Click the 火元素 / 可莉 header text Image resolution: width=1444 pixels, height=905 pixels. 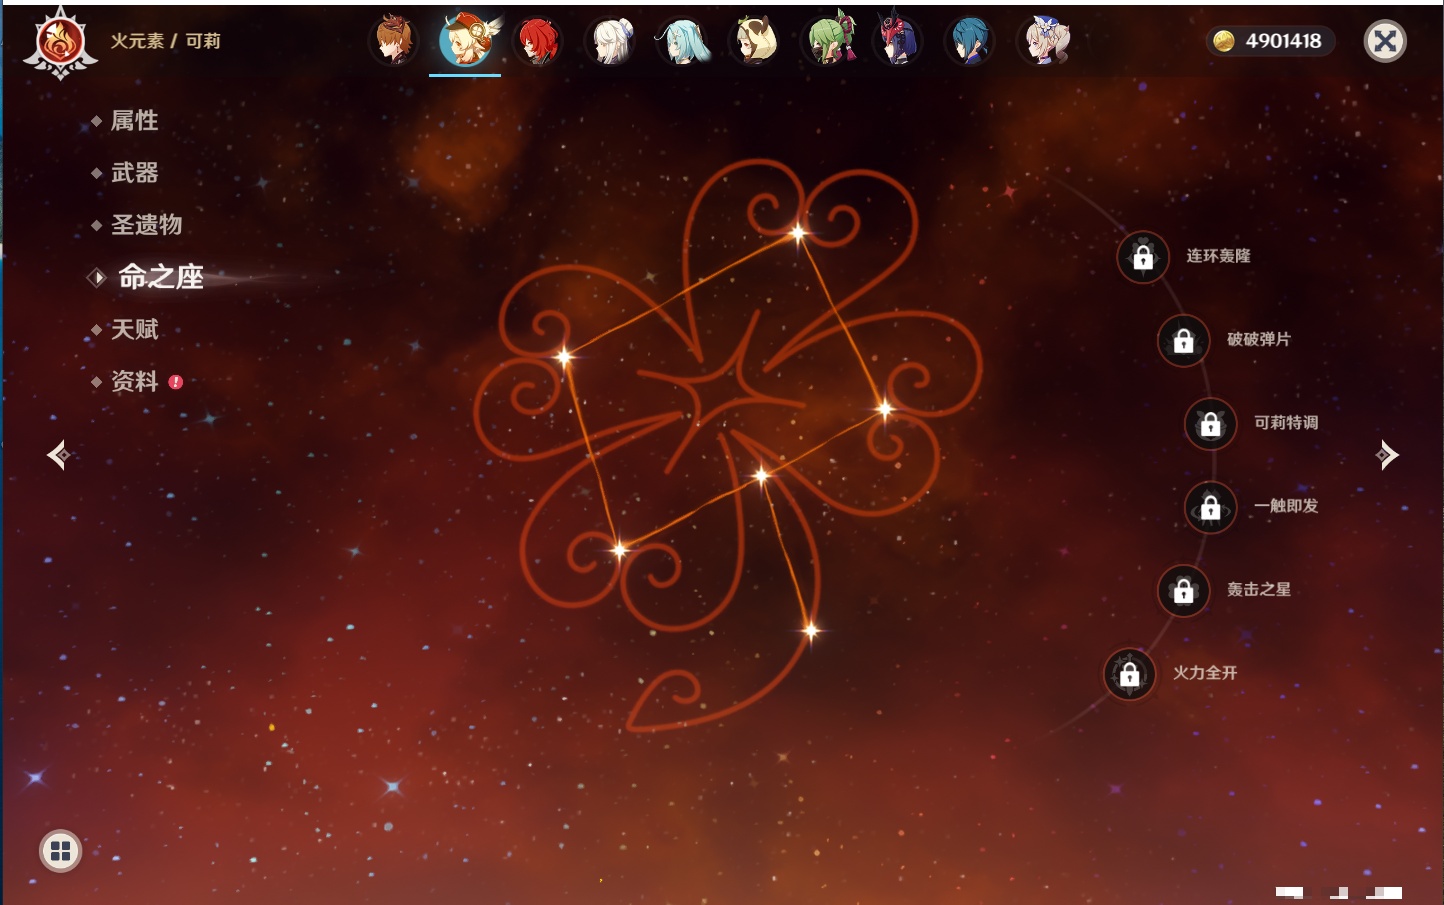tap(165, 41)
